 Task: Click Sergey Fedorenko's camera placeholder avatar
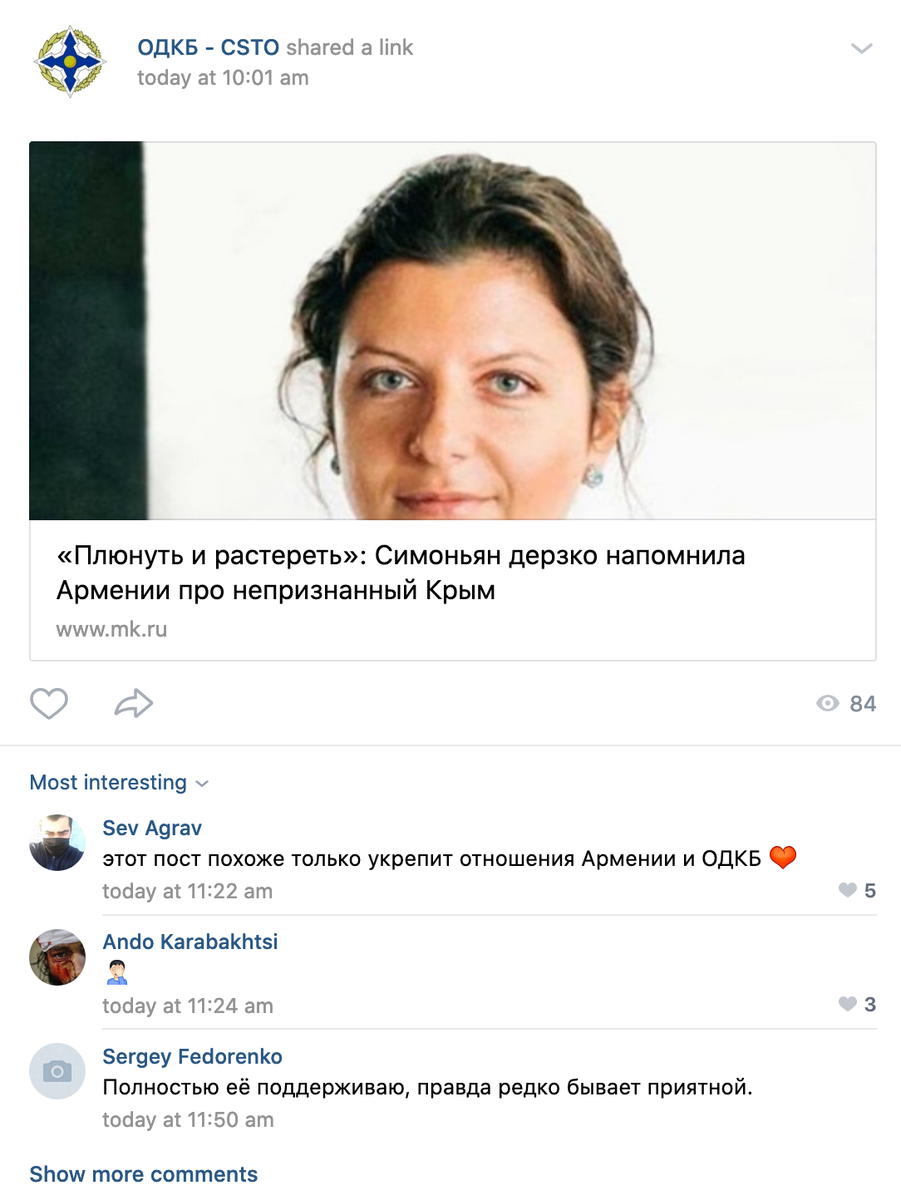[x=57, y=1072]
